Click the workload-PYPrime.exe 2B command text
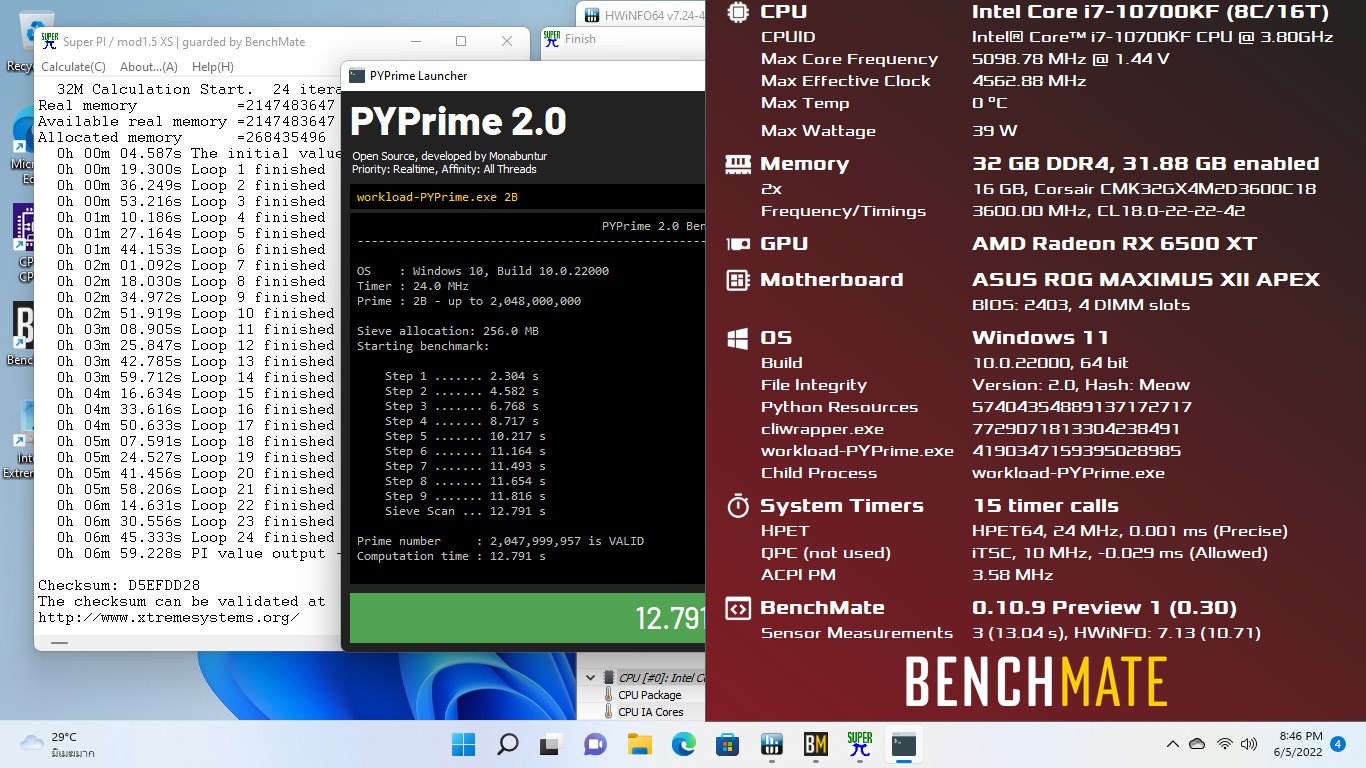 [x=437, y=197]
